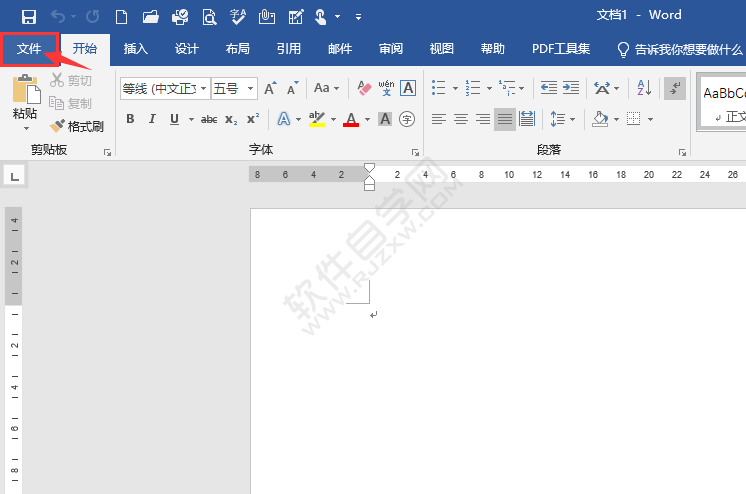Image resolution: width=746 pixels, height=494 pixels.
Task: Switch to the 插入 (Insert) tab
Action: coord(135,48)
